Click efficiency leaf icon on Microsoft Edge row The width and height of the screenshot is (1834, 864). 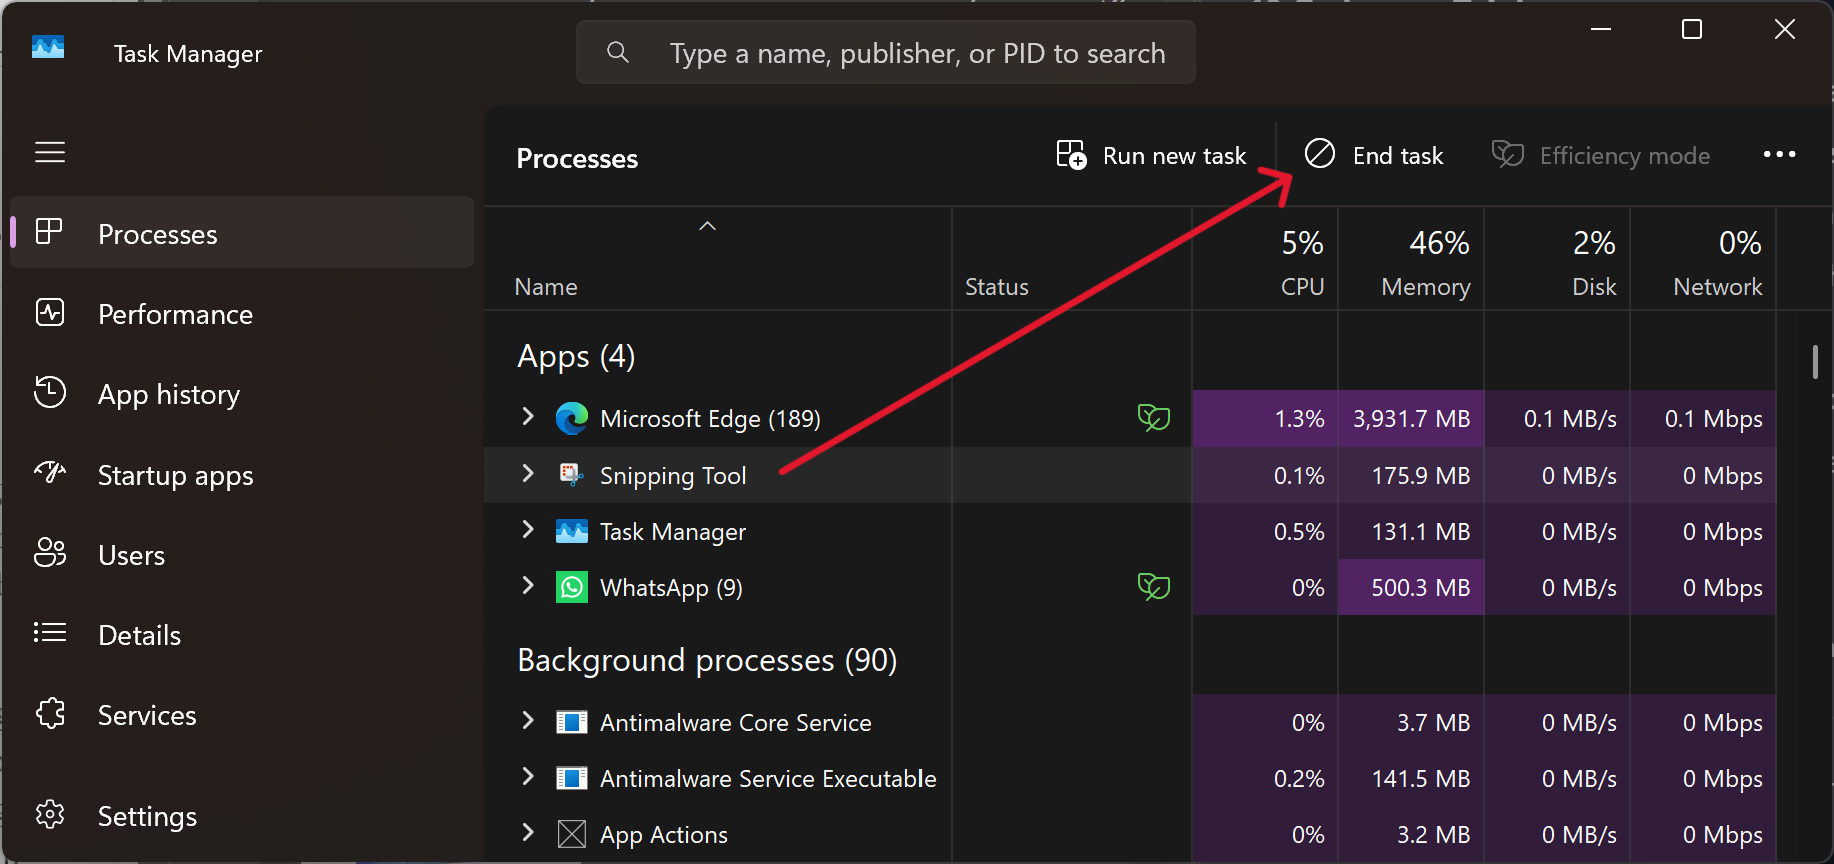[x=1153, y=417]
